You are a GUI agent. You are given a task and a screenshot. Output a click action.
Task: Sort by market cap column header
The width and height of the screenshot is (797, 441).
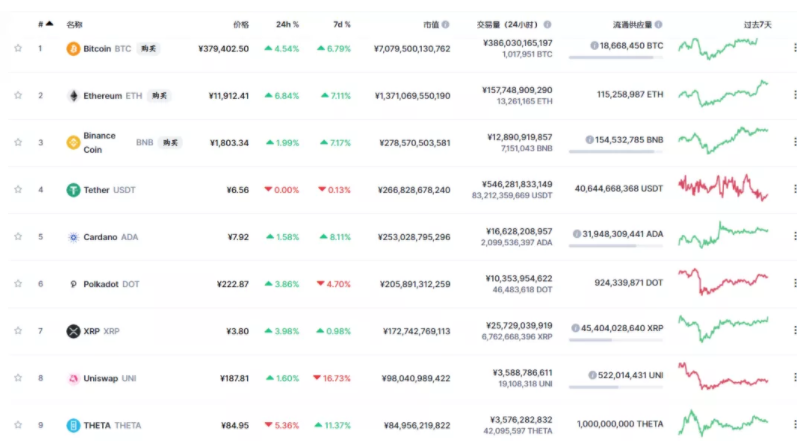pyautogui.click(x=431, y=24)
